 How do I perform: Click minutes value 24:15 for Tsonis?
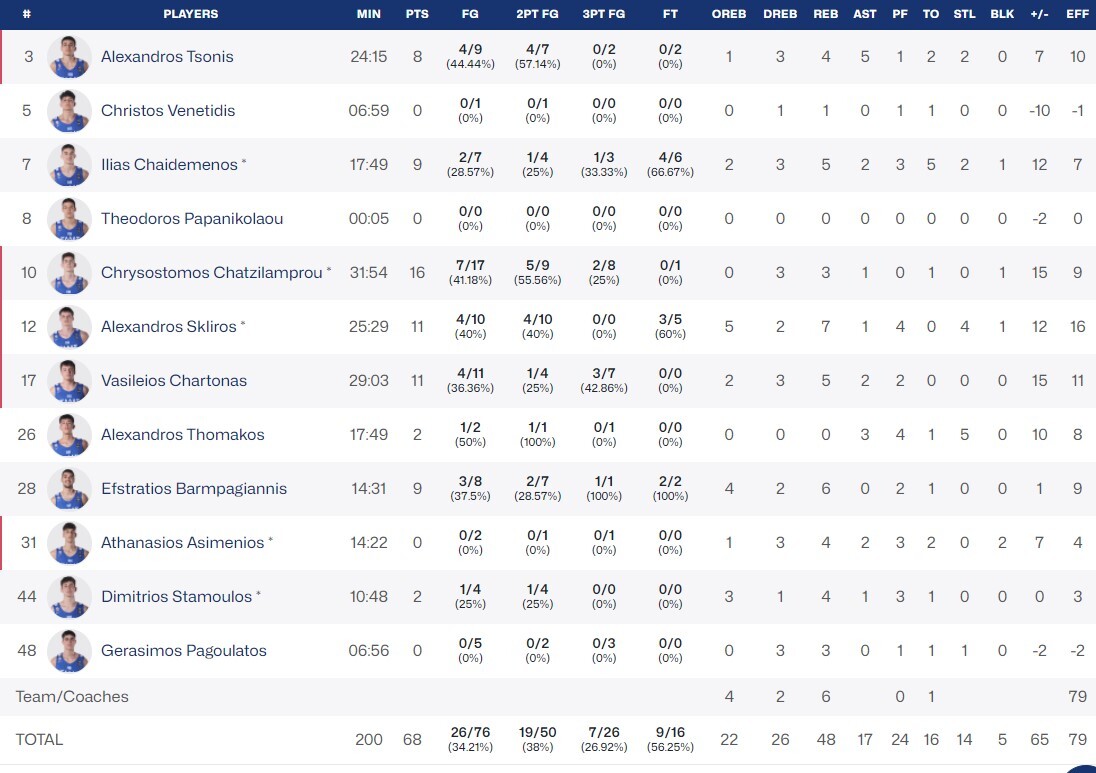[368, 57]
